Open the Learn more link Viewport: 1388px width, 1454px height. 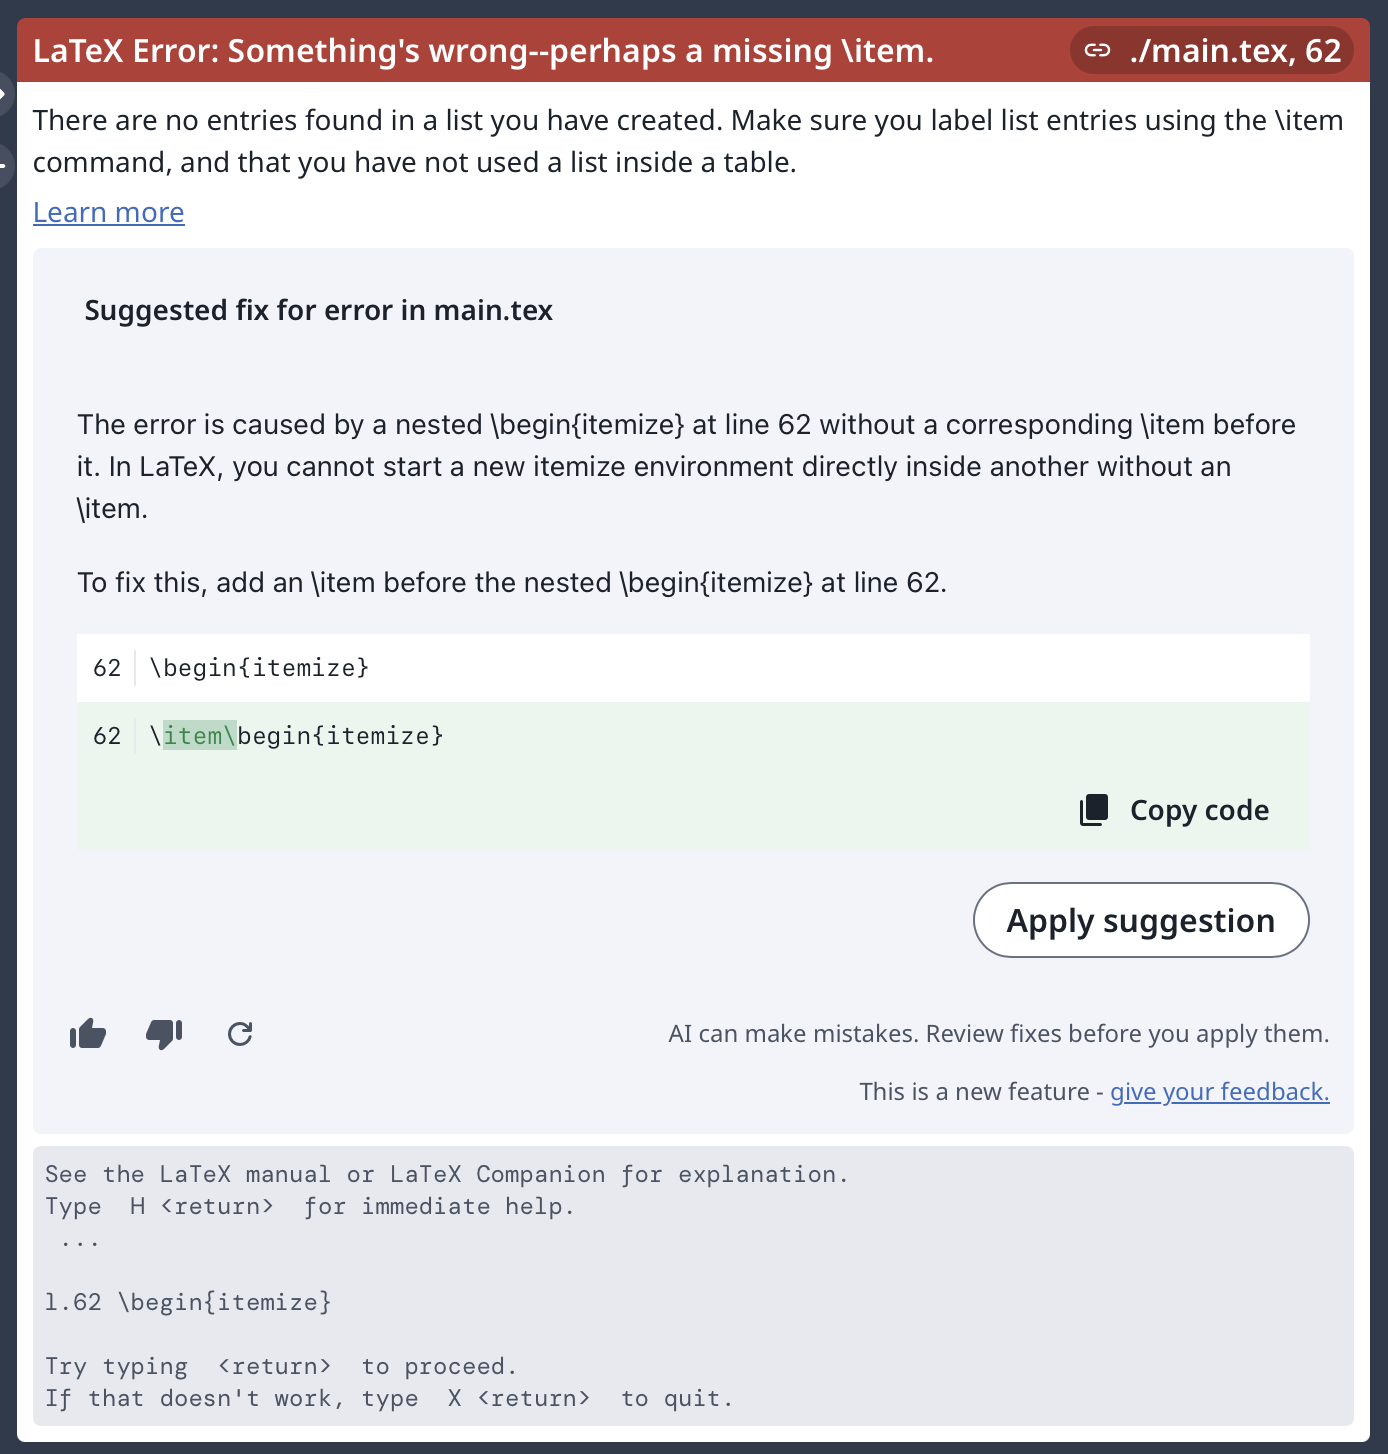(x=109, y=212)
